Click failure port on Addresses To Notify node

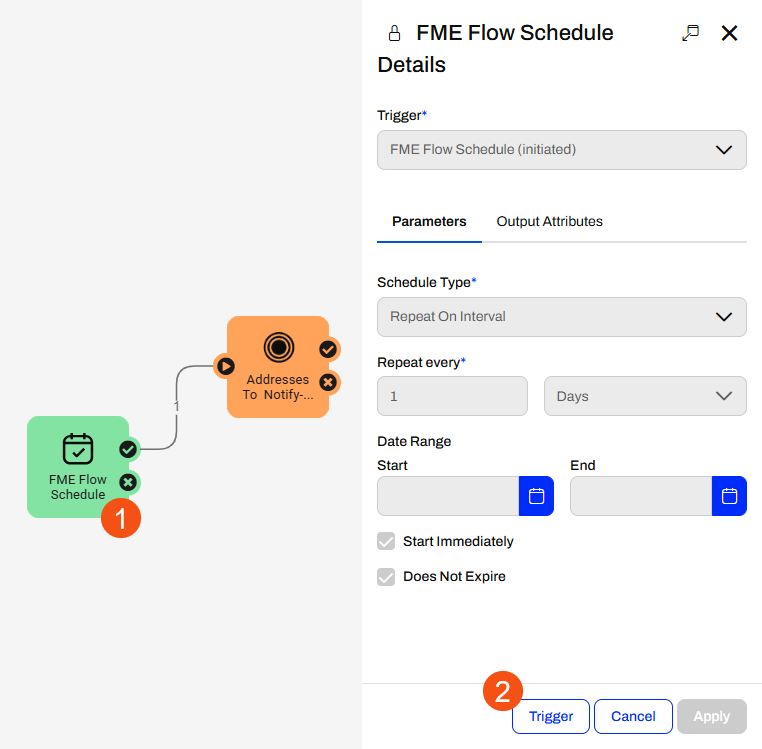click(328, 382)
